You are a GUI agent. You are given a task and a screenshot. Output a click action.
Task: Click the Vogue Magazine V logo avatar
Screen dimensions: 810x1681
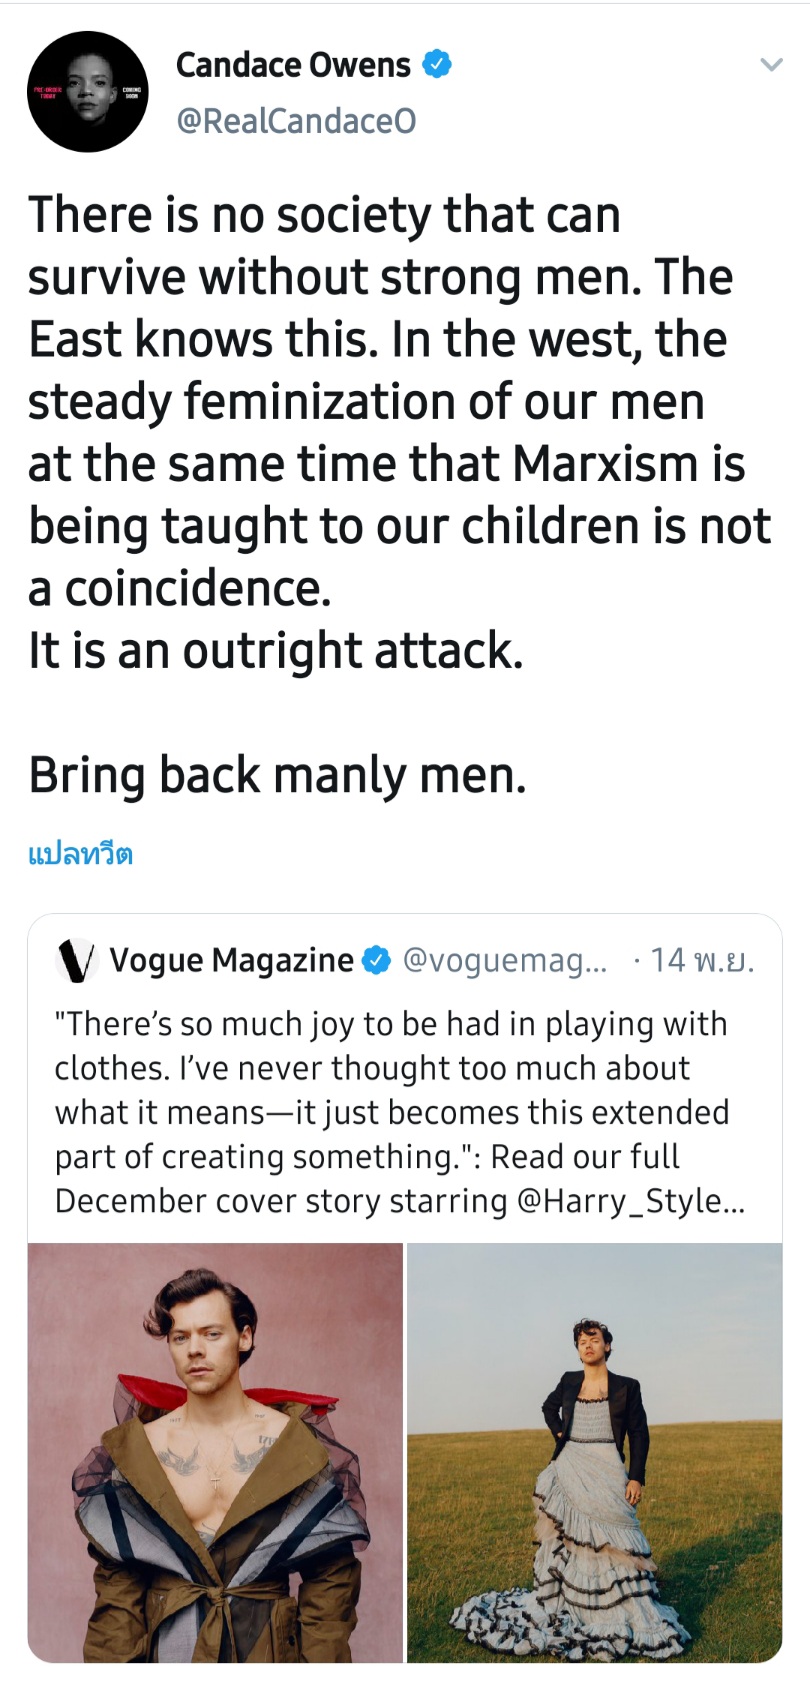click(77, 961)
